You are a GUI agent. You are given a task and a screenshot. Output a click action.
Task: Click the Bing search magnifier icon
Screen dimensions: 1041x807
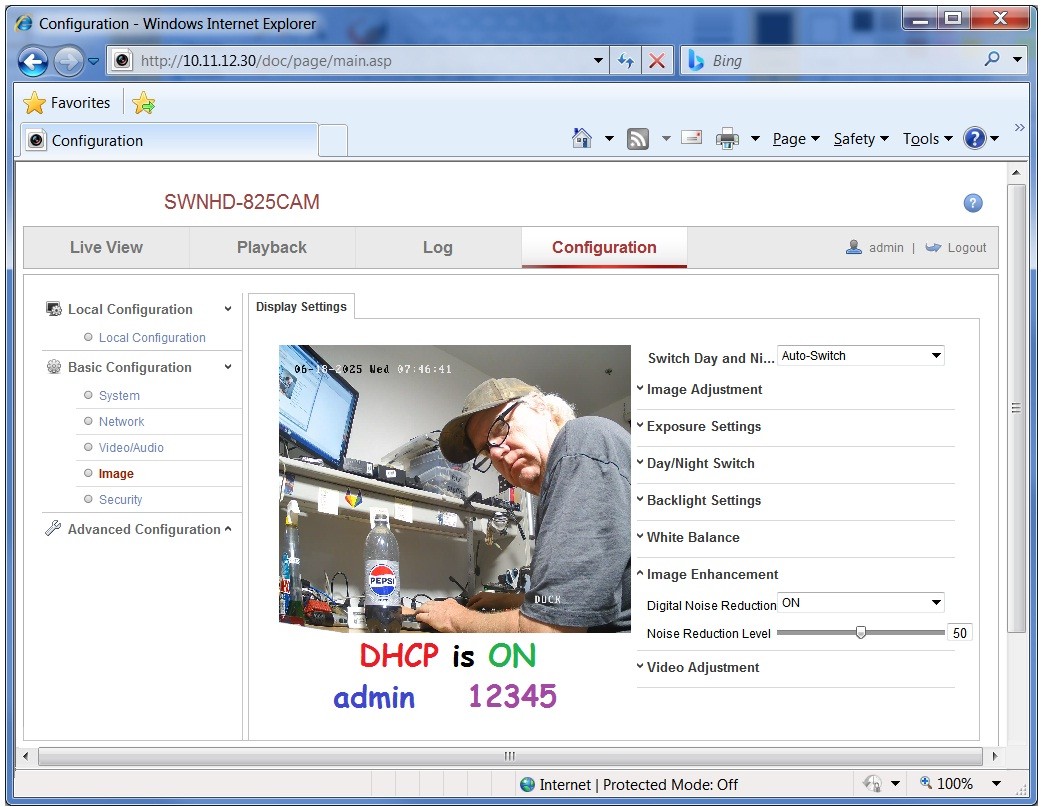(992, 59)
